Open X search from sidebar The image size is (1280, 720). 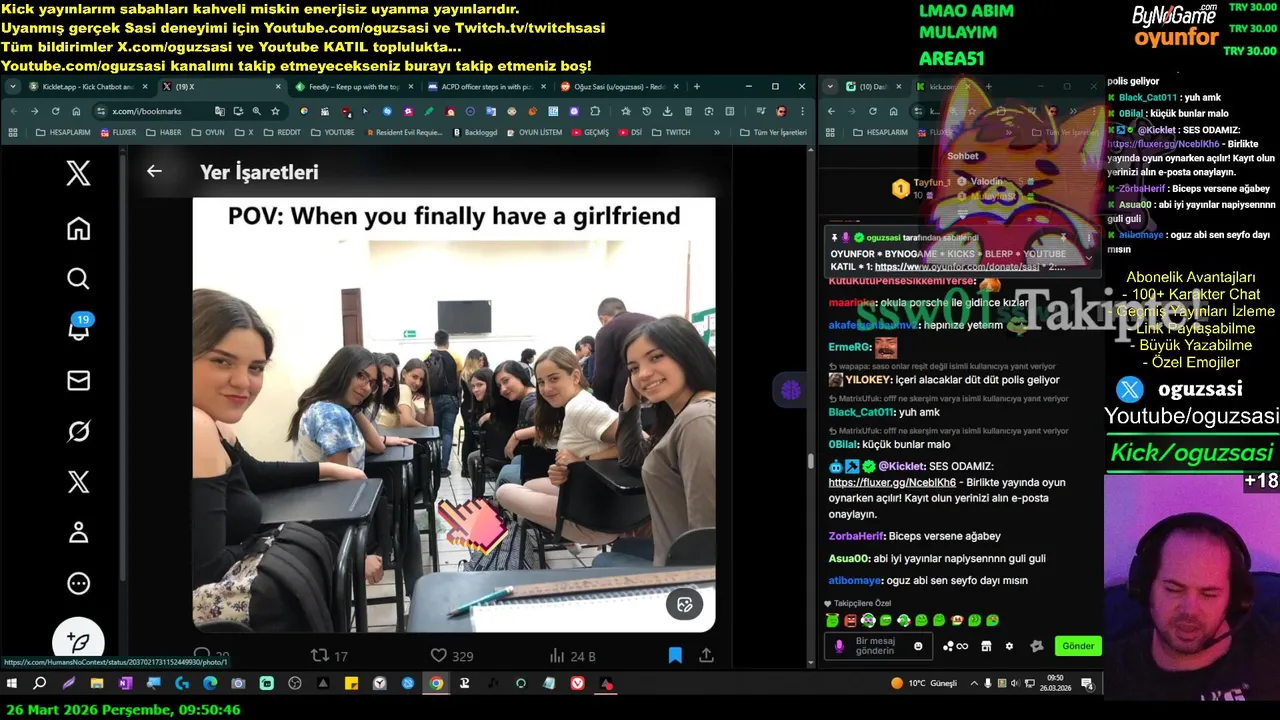(x=78, y=279)
